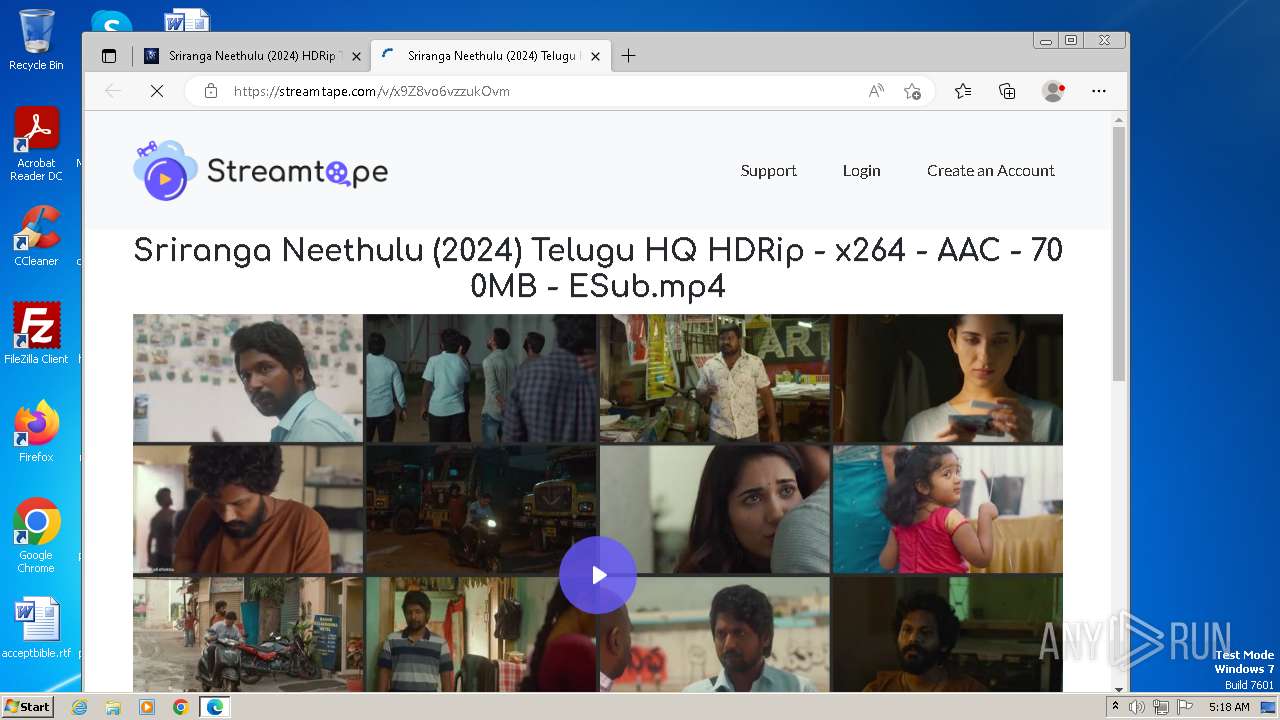Screen dimensions: 1280x720
Task: Go back to previous page
Action: (x=113, y=91)
